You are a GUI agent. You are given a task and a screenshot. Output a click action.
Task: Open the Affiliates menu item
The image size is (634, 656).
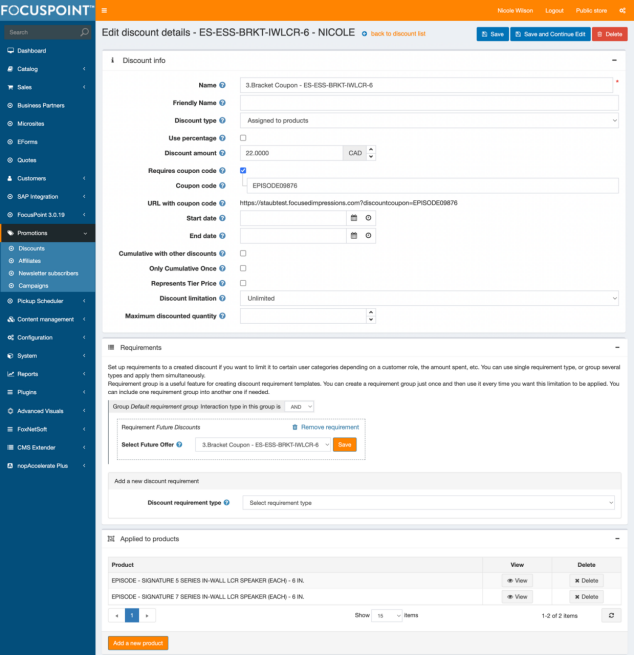pos(30,260)
